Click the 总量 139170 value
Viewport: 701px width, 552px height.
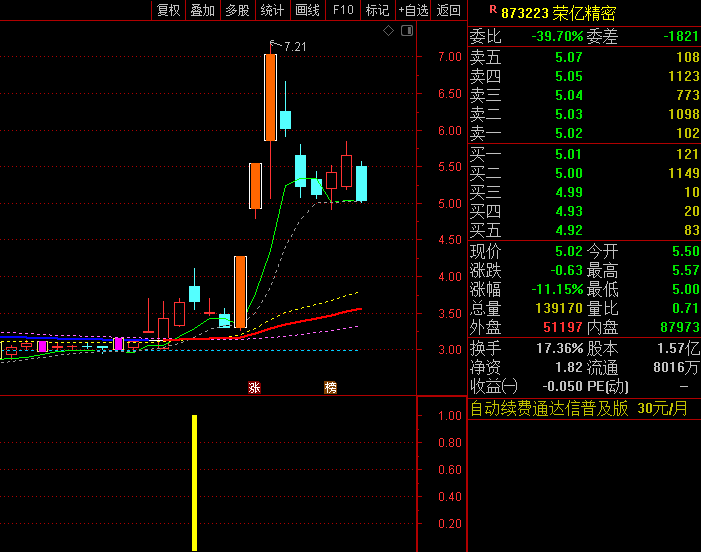click(x=559, y=308)
